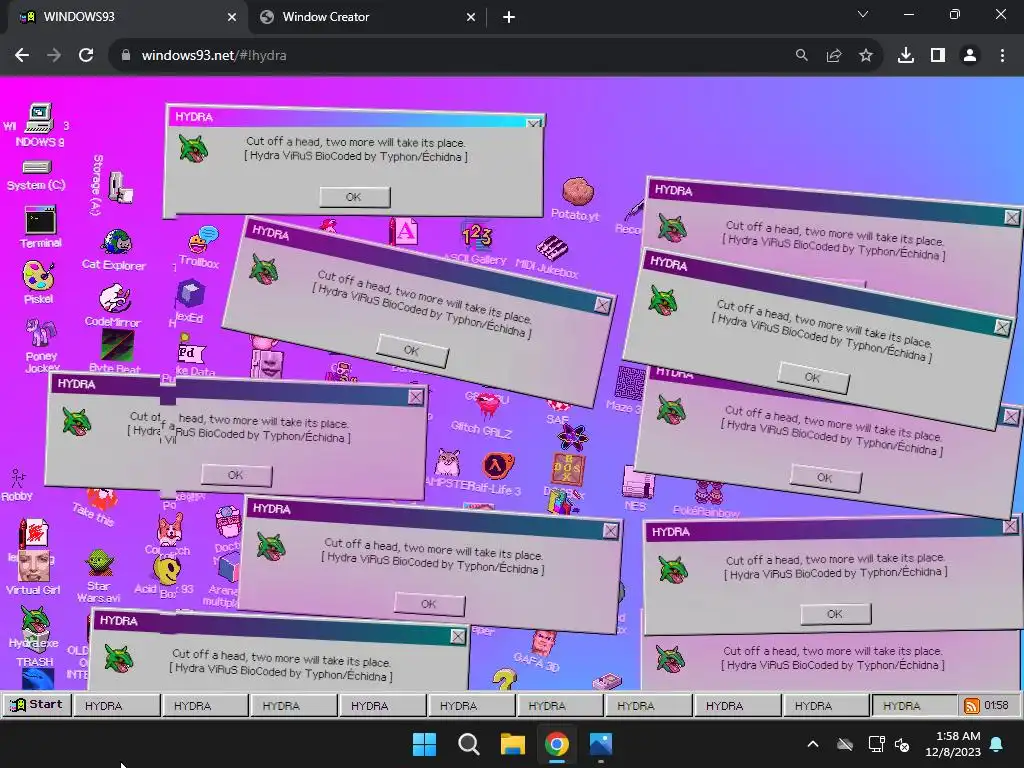The image size is (1024, 768).
Task: Reload the windows93.net page
Action: (x=86, y=56)
